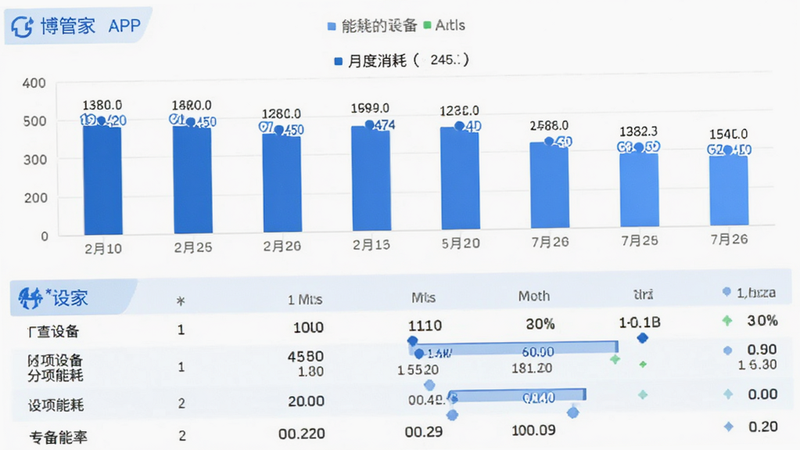Click the circle icon beside 0.90

click(x=728, y=351)
